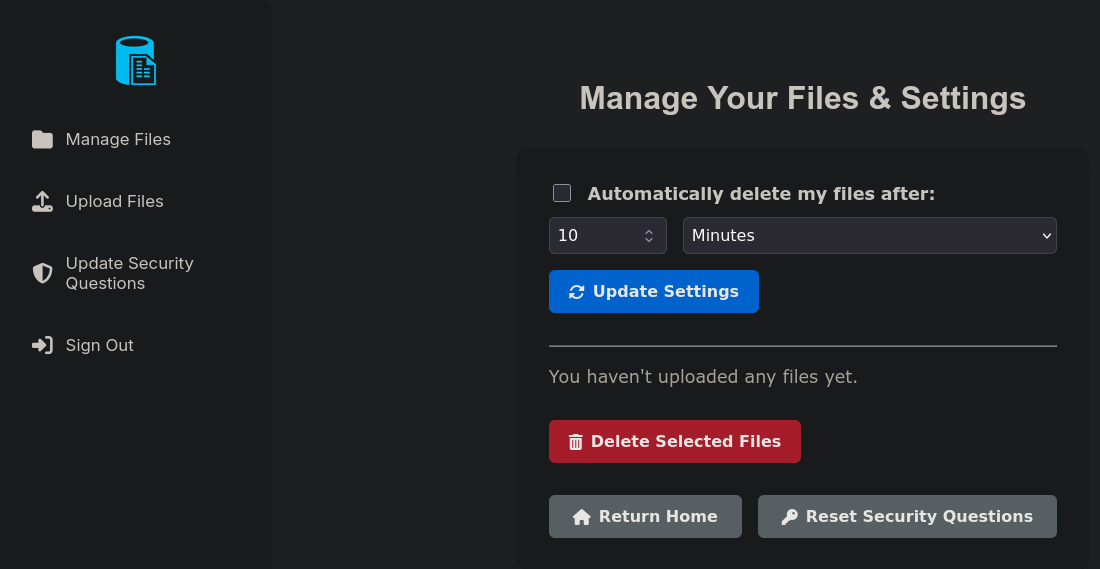This screenshot has width=1100, height=569.
Task: Click the trash can icon on delete button
Action: [575, 442]
